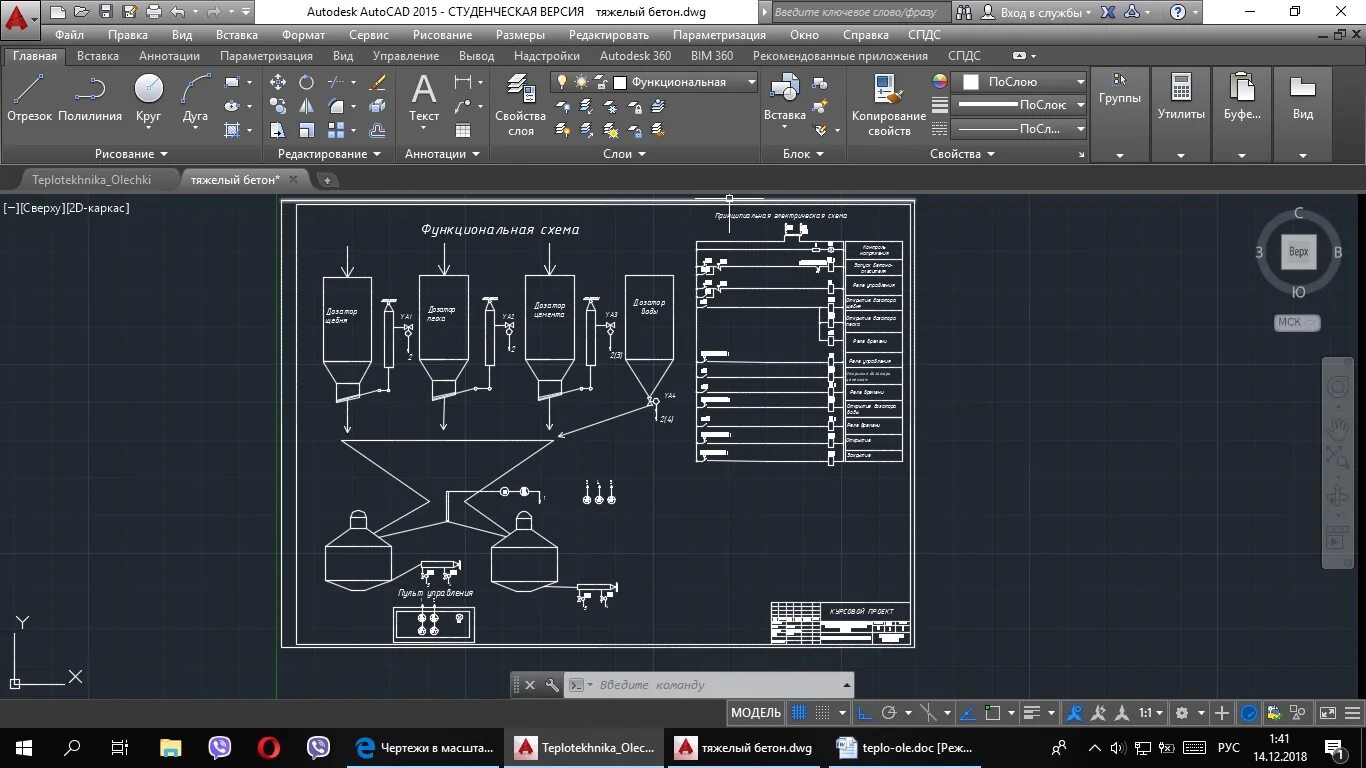Viewport: 1366px width, 768px height.
Task: Click the Offset tool icon
Action: (377, 131)
